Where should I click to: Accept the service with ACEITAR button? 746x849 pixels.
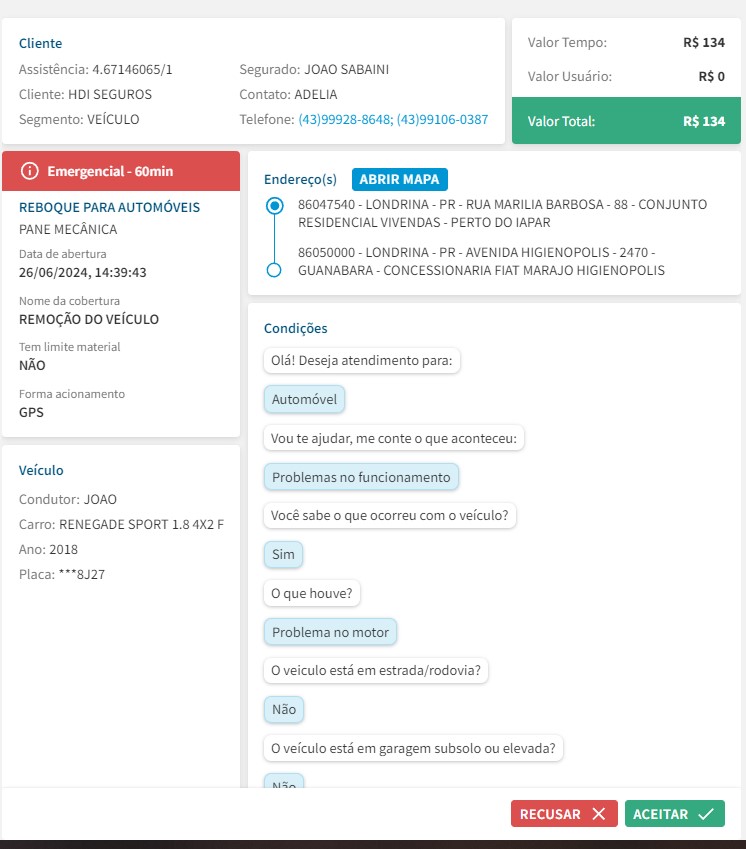[675, 814]
